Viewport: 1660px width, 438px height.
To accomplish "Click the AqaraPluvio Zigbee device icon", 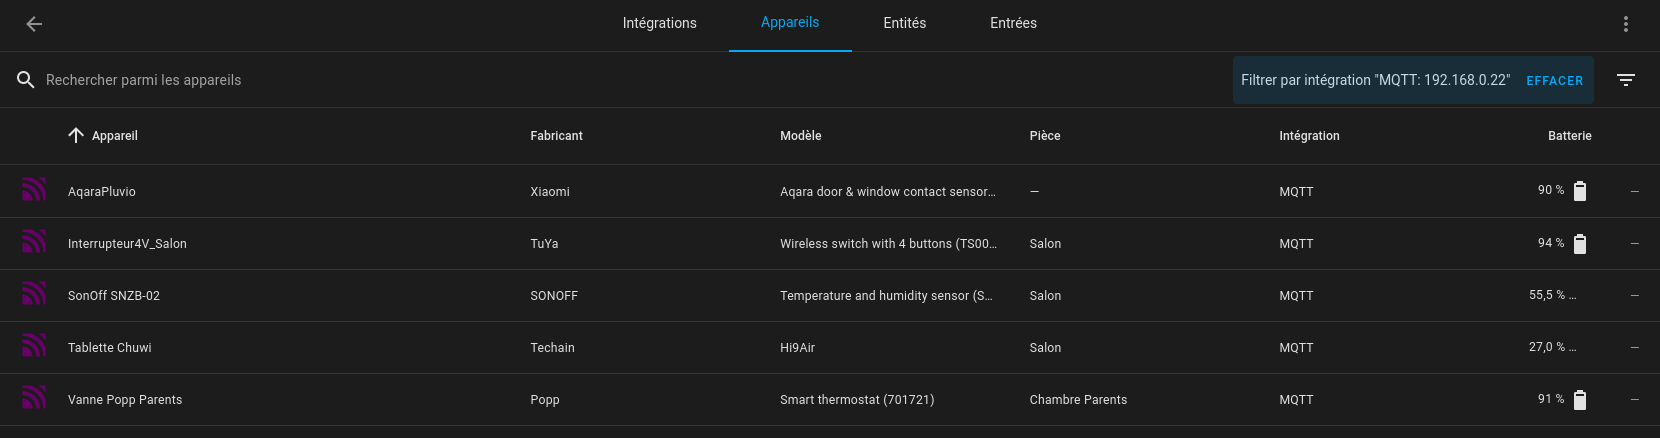I will (x=34, y=190).
